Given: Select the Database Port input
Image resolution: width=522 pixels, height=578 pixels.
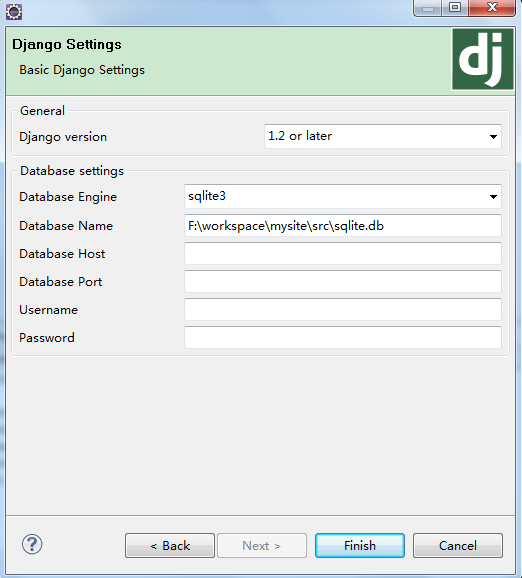Looking at the screenshot, I should pyautogui.click(x=343, y=281).
